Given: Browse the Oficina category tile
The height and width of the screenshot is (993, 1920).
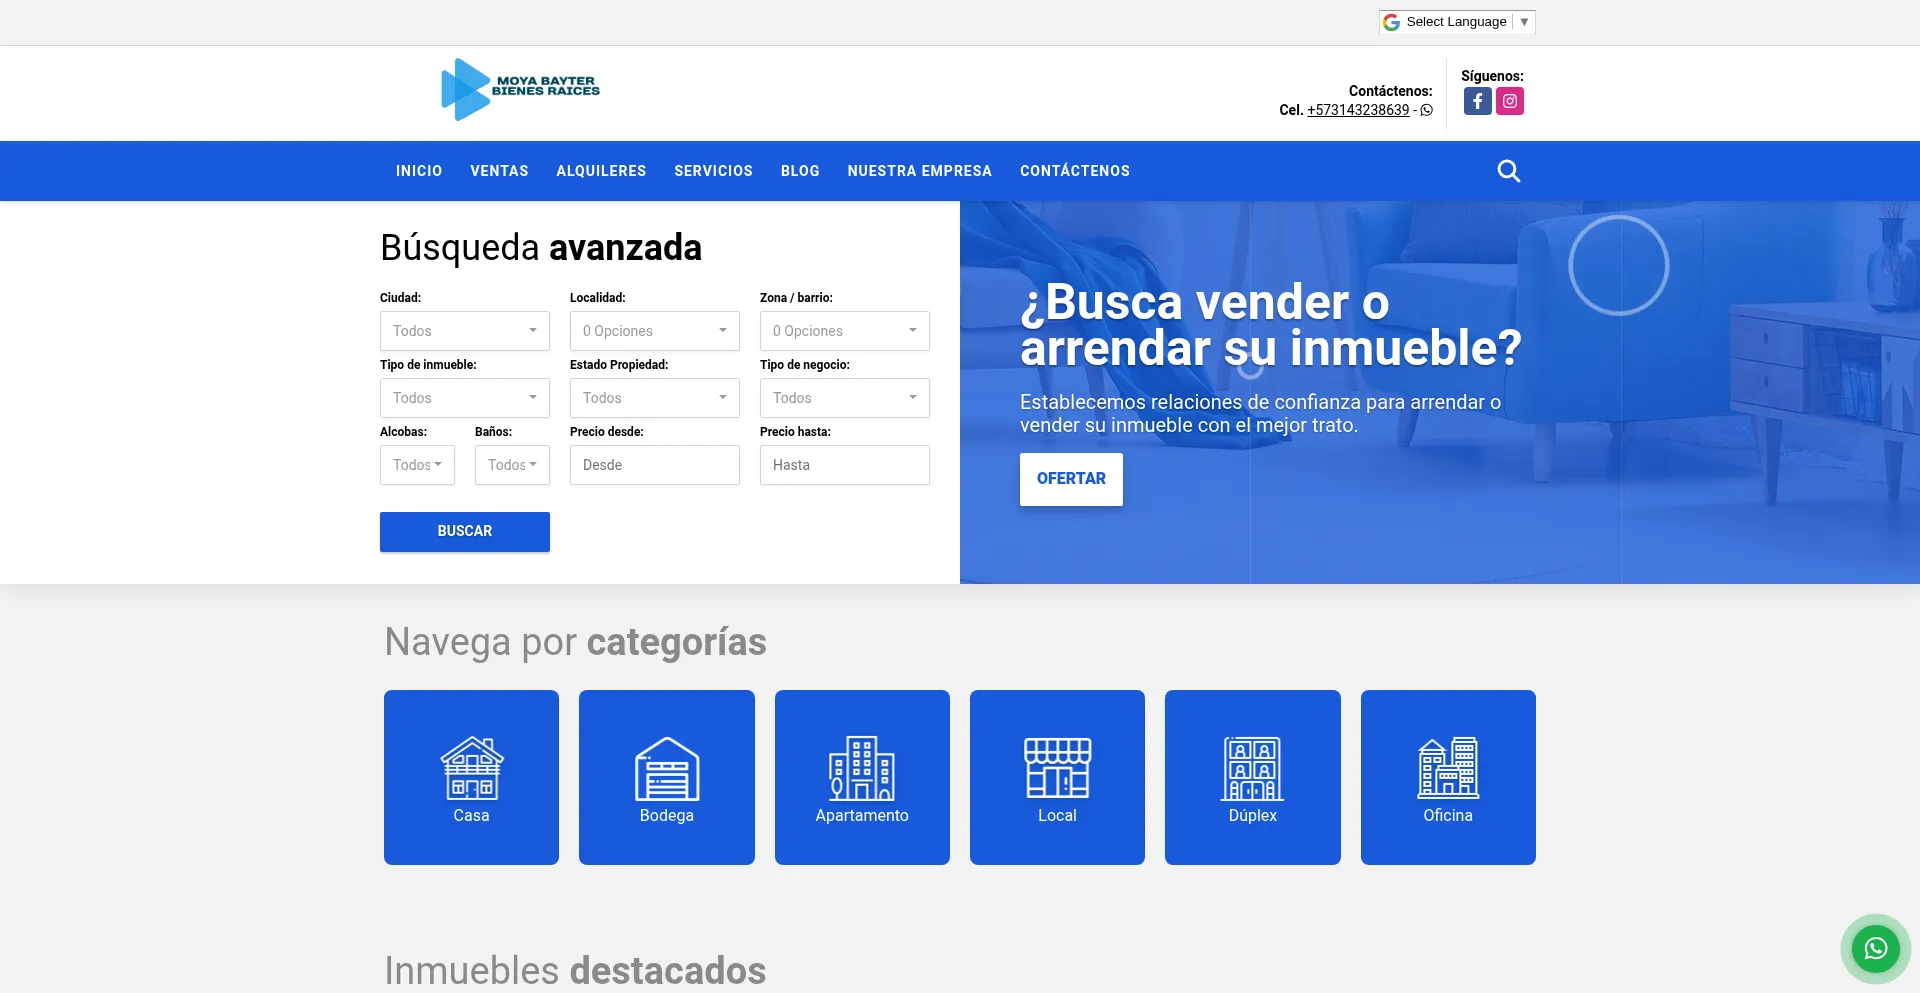Looking at the screenshot, I should [1447, 777].
